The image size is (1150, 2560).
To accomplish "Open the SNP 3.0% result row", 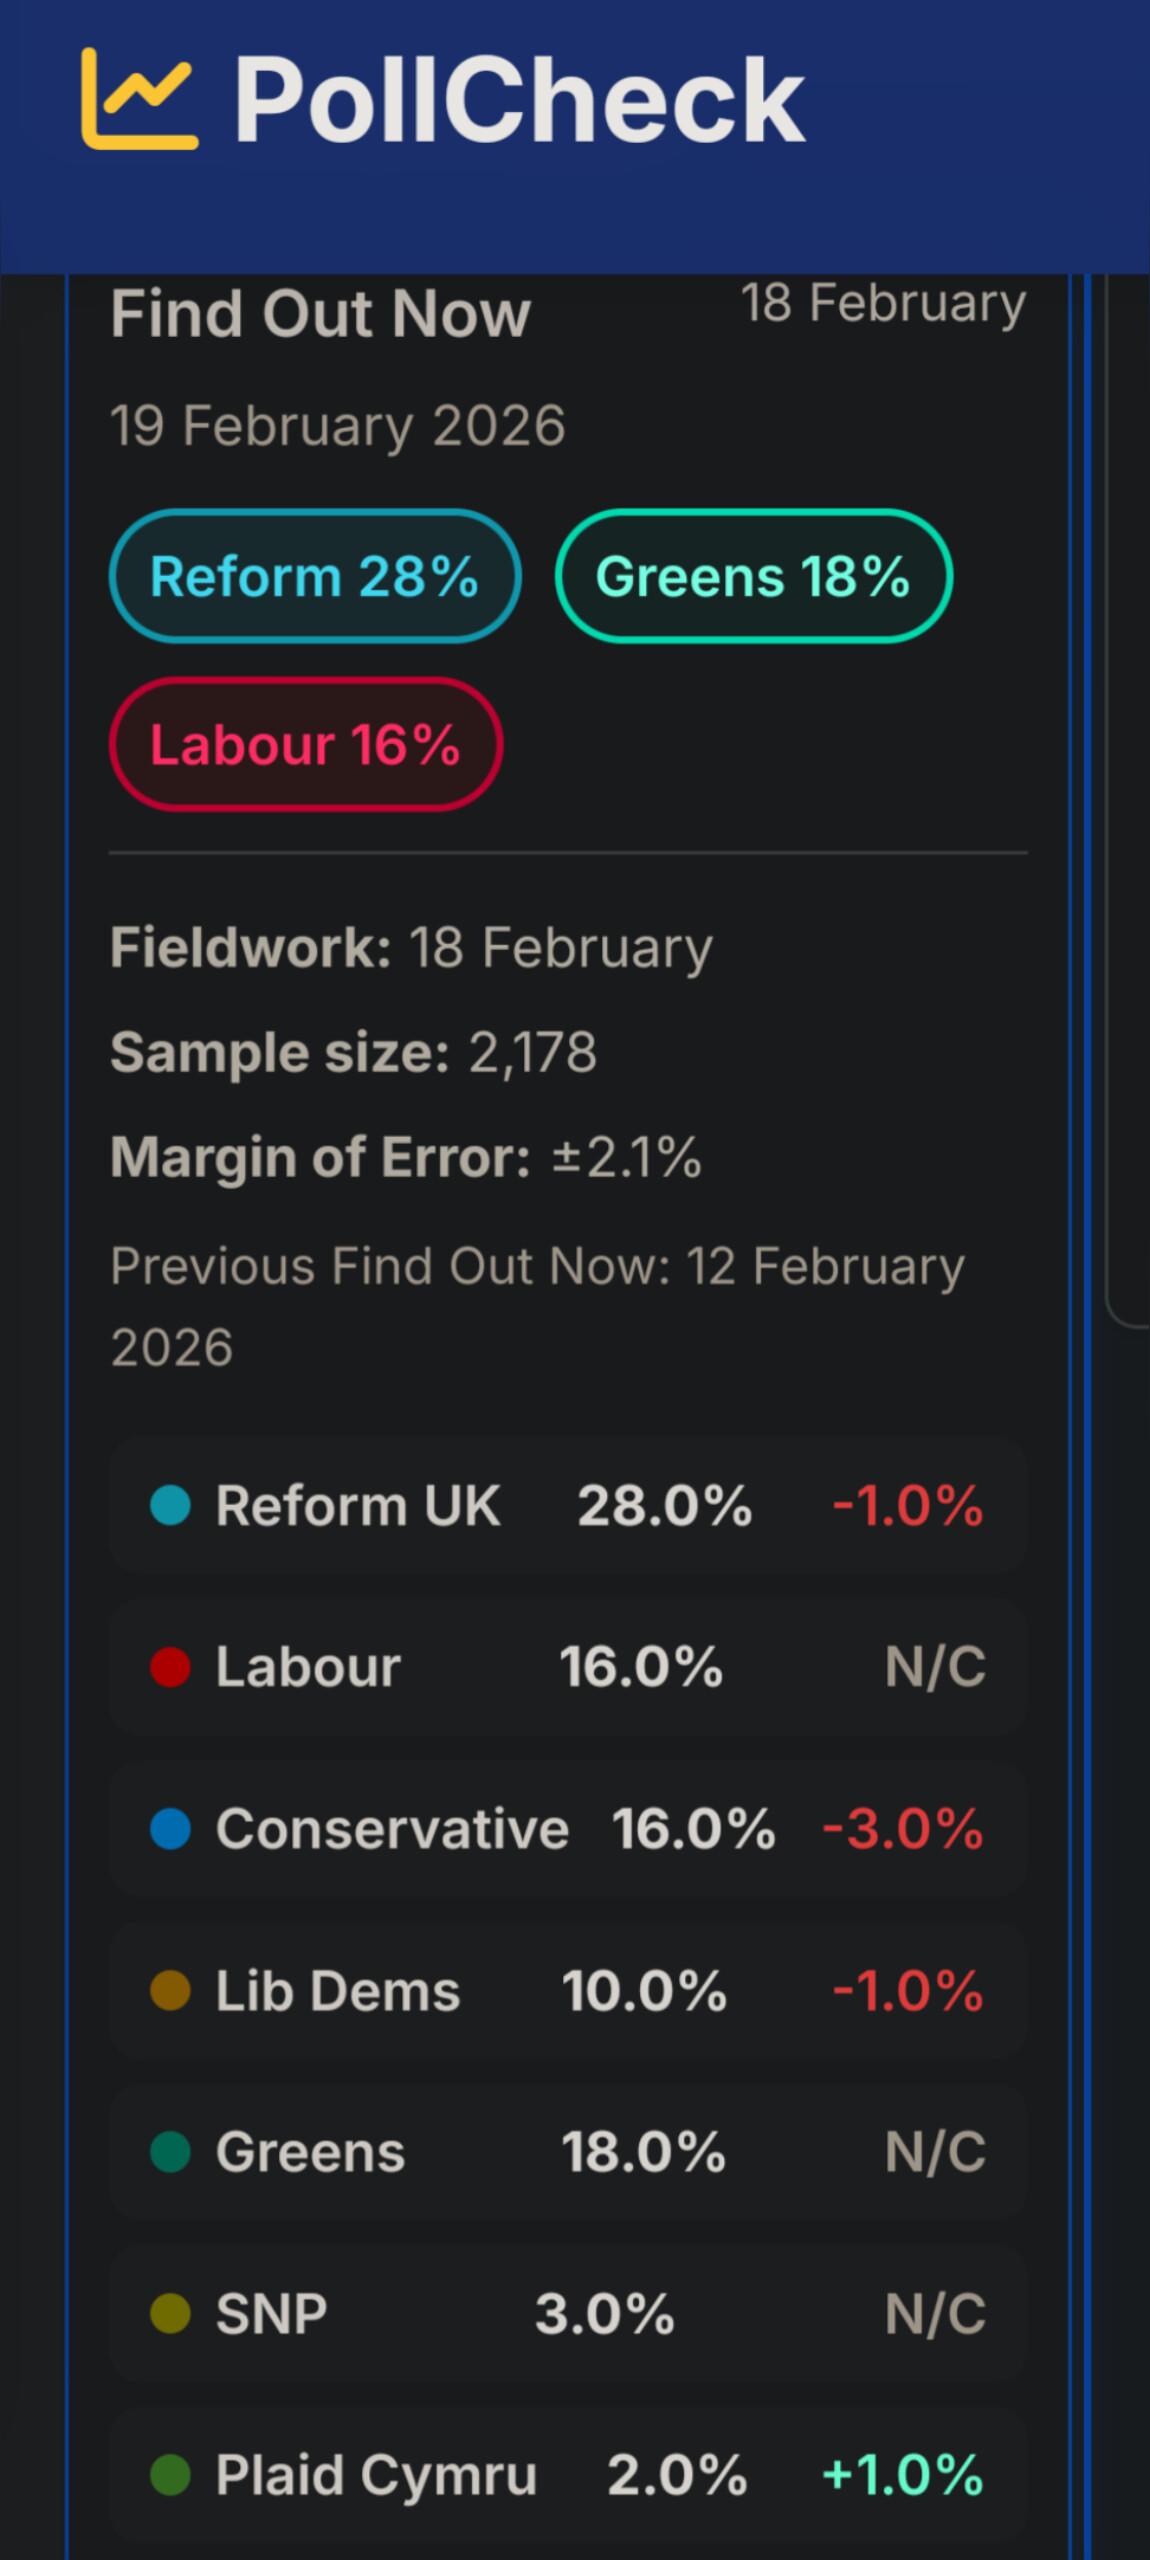I will pyautogui.click(x=568, y=2313).
